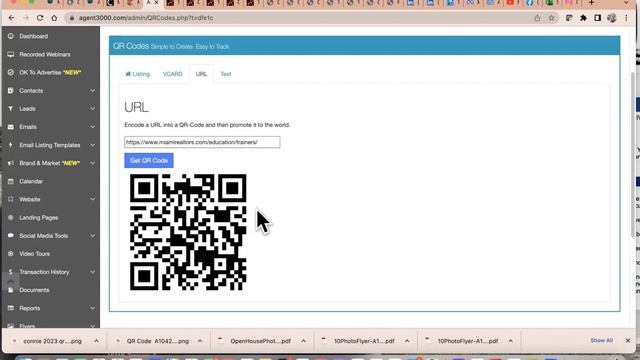Switch to the Listing tab
Image resolution: width=640 pixels, height=360 pixels.
138,74
